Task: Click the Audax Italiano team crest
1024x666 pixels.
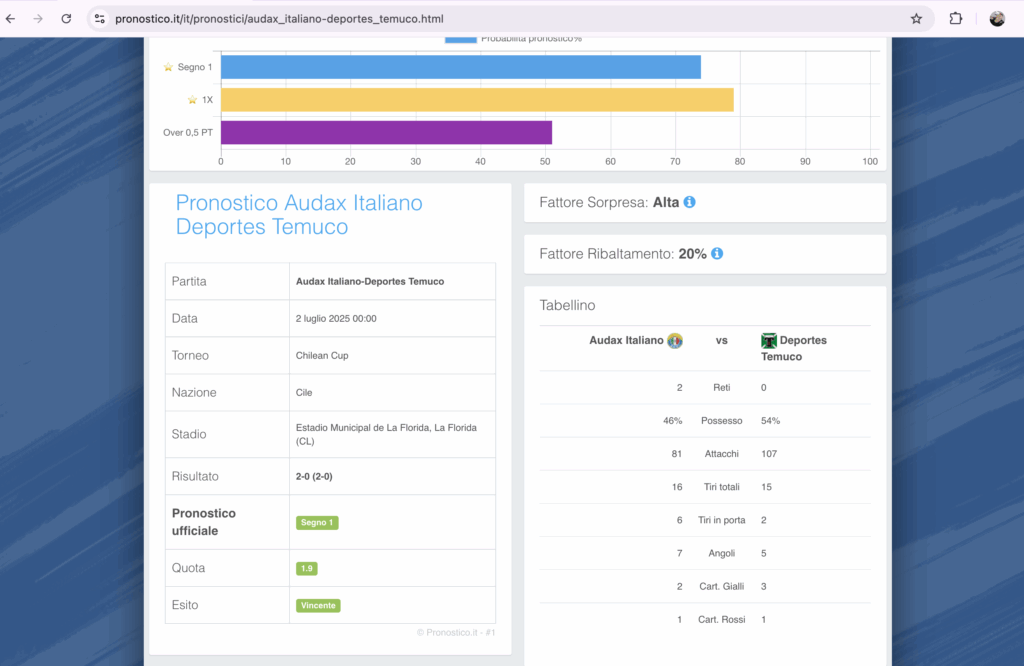Action: tap(675, 340)
